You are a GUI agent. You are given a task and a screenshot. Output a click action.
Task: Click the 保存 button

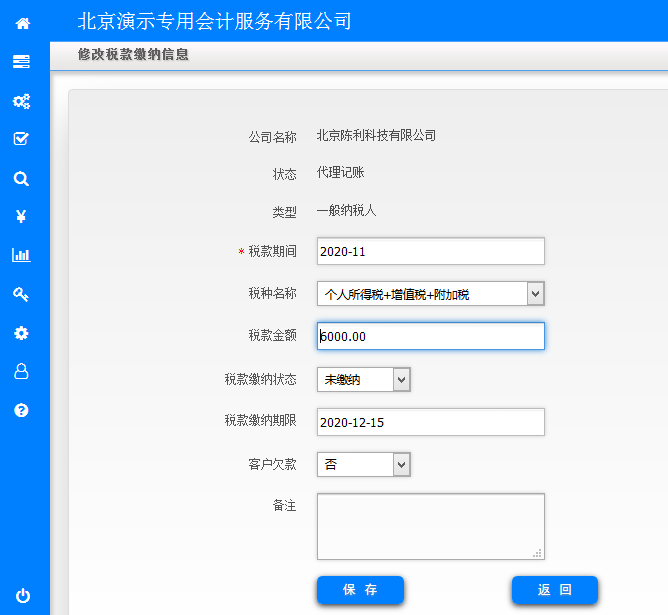click(x=360, y=590)
